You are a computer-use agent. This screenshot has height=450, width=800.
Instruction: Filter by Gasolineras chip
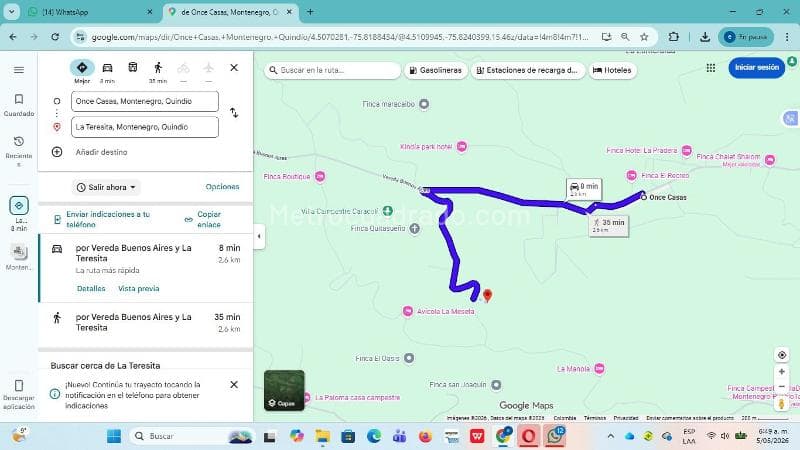[436, 70]
